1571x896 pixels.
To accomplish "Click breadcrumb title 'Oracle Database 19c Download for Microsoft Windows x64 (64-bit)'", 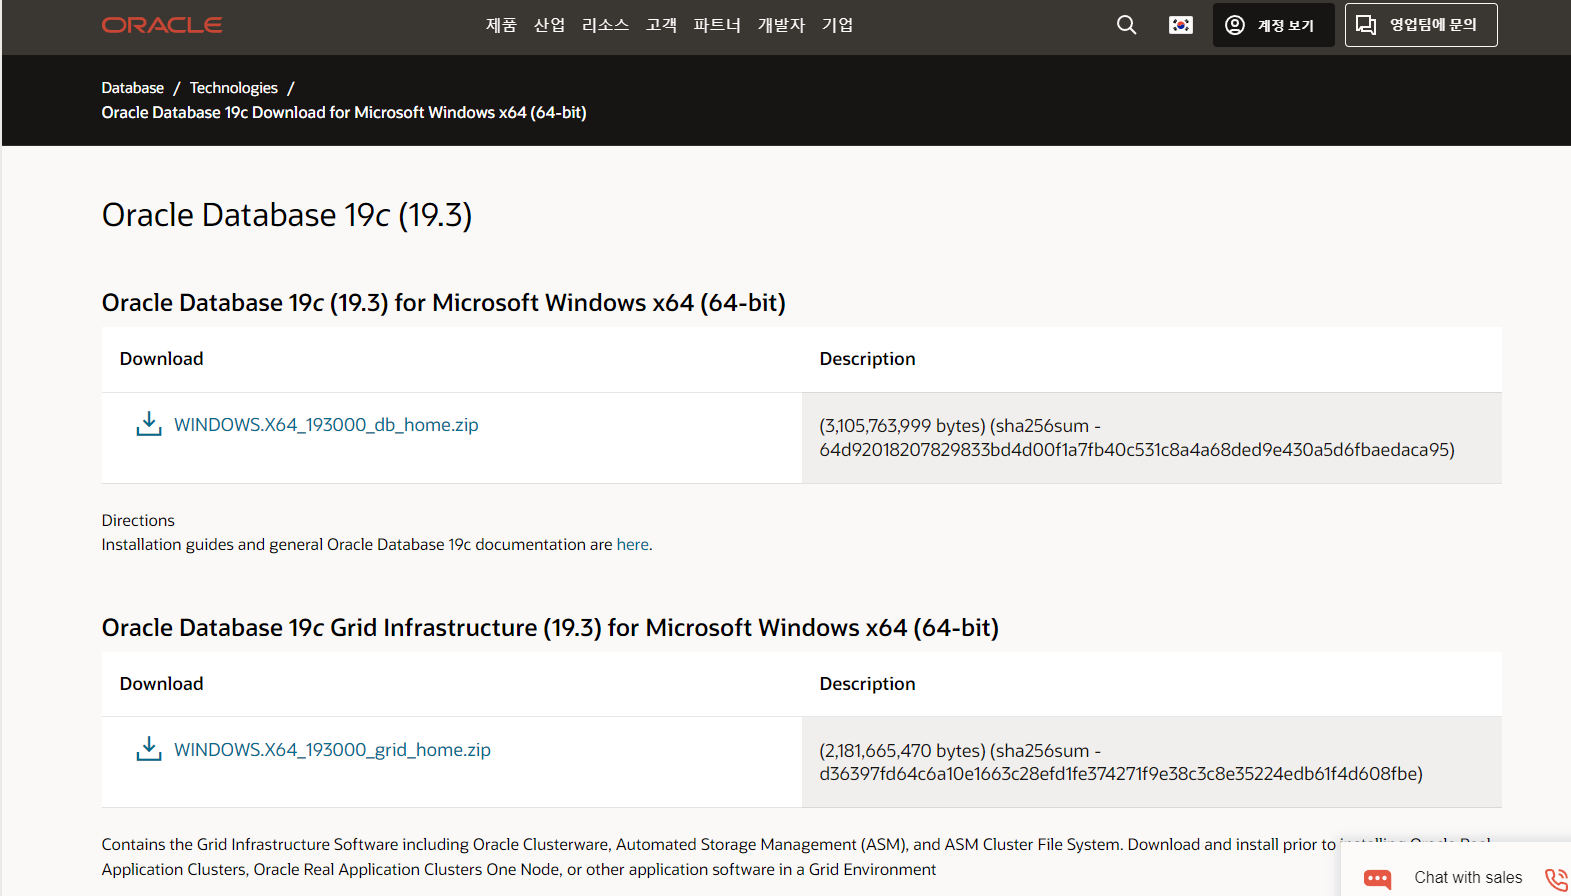I will [344, 112].
